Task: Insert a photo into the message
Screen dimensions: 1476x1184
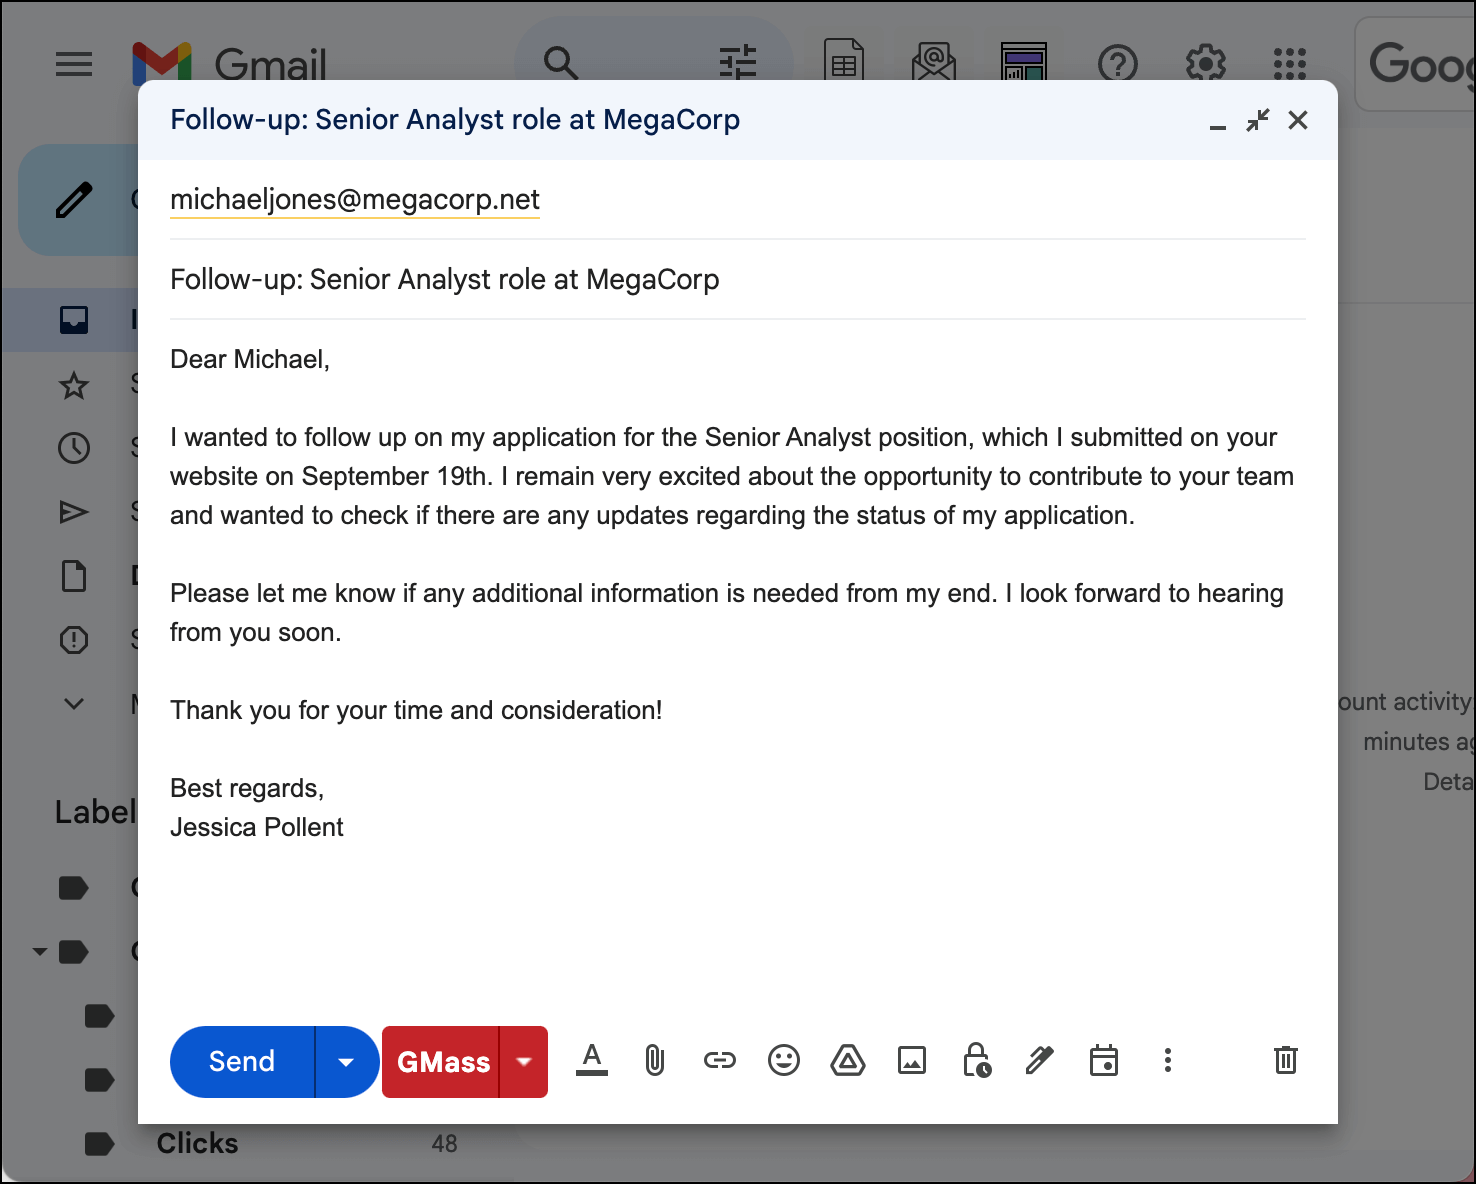Action: [912, 1060]
